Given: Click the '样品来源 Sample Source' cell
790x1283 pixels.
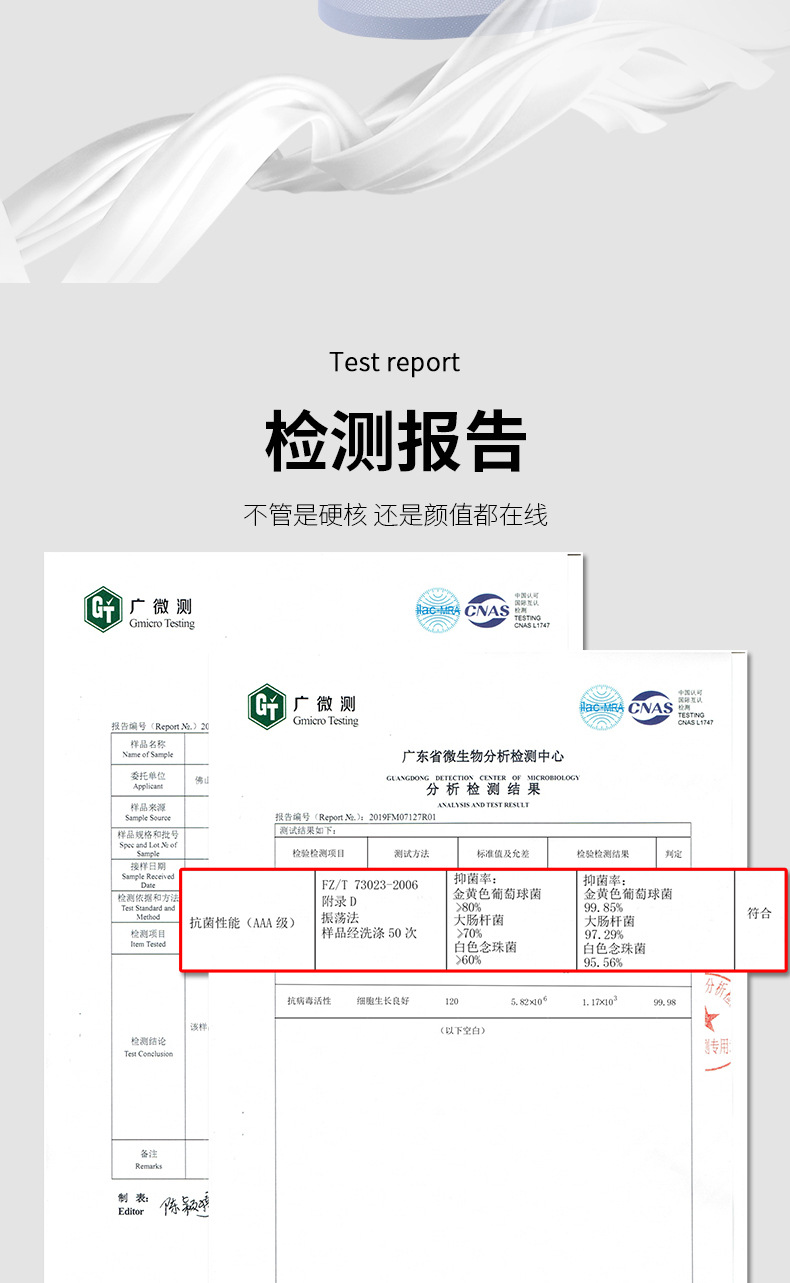Looking at the screenshot, I should [148, 812].
